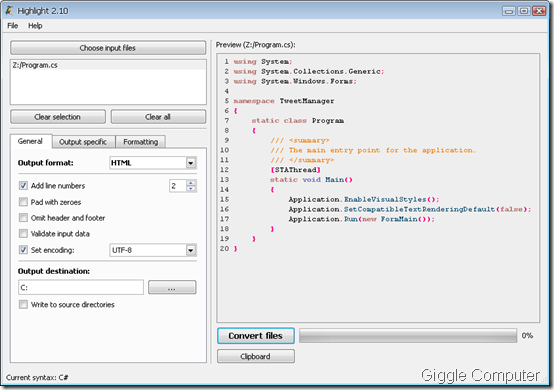Toggle the Set encoding checkbox
Viewport: 554px width, 390px height.
(23, 250)
